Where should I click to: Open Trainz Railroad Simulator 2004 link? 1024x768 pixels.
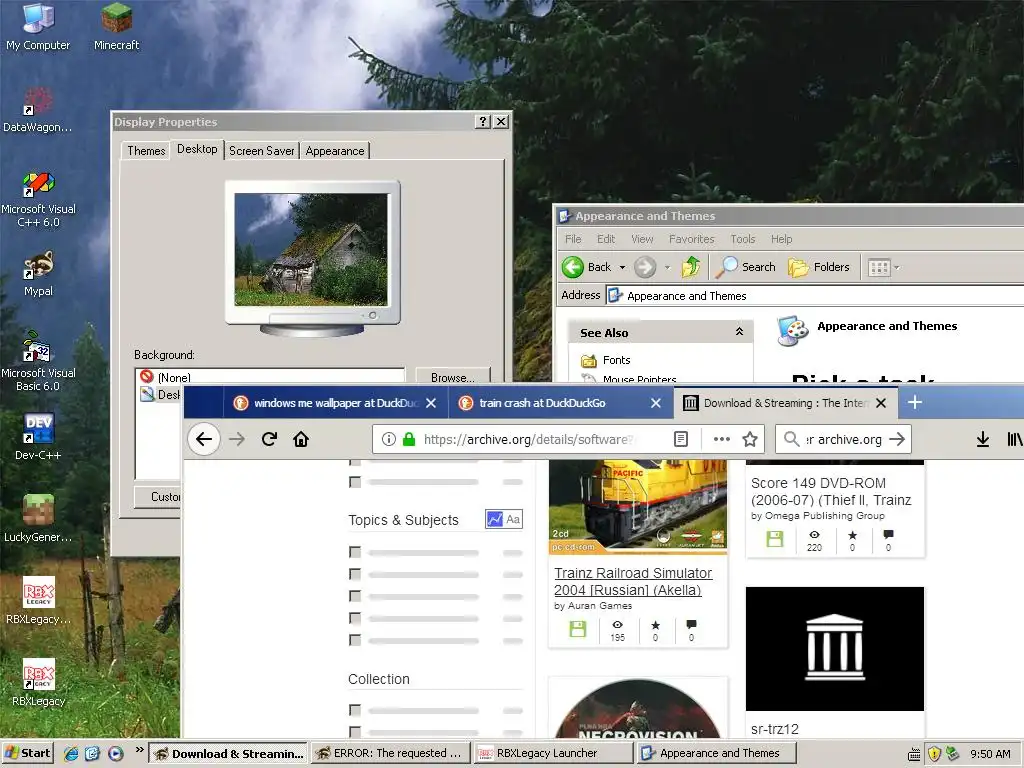(633, 581)
